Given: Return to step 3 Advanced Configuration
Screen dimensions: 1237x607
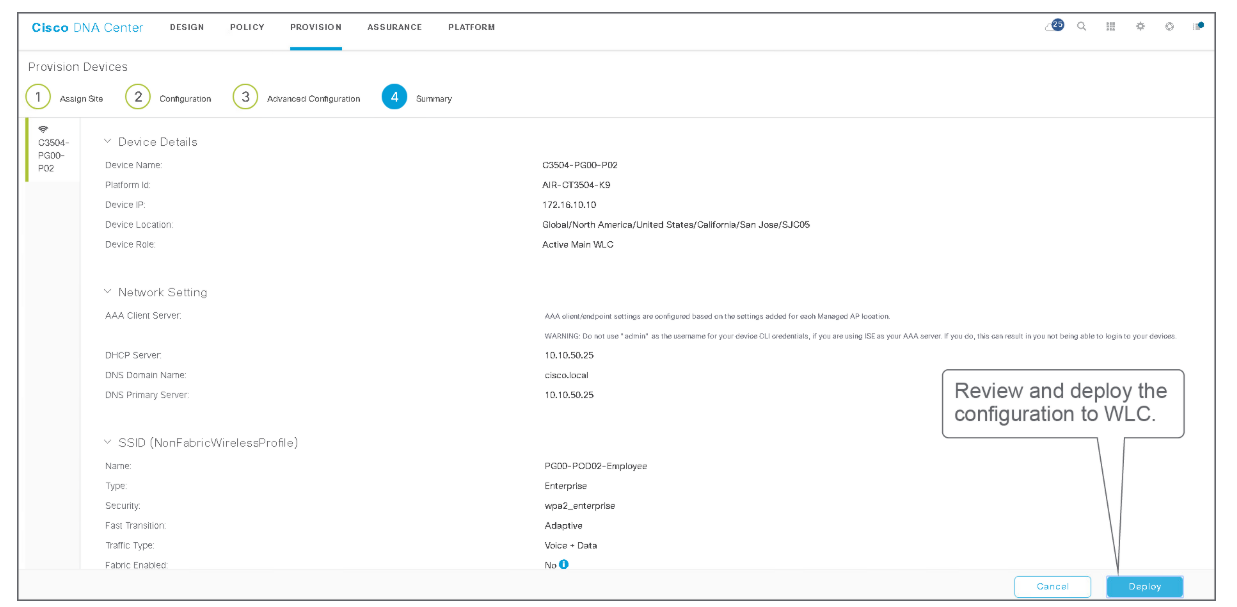Looking at the screenshot, I should coord(245,97).
